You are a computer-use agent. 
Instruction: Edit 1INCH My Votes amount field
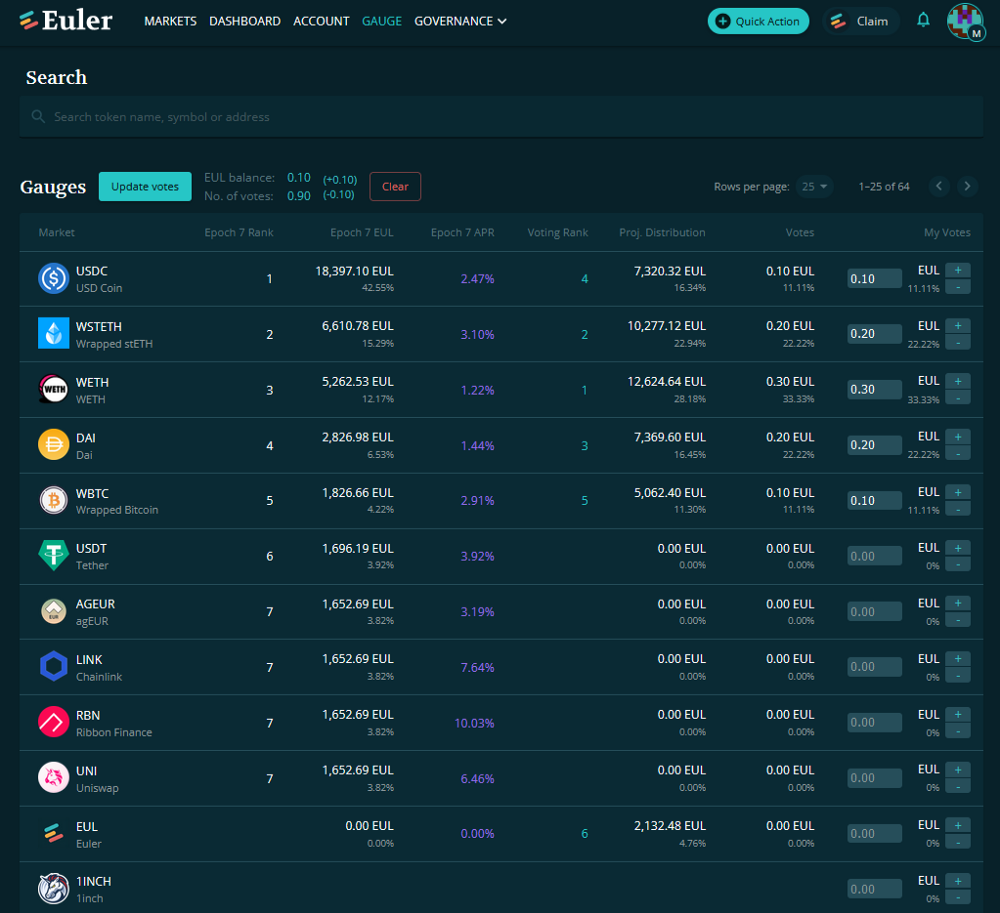coord(874,889)
